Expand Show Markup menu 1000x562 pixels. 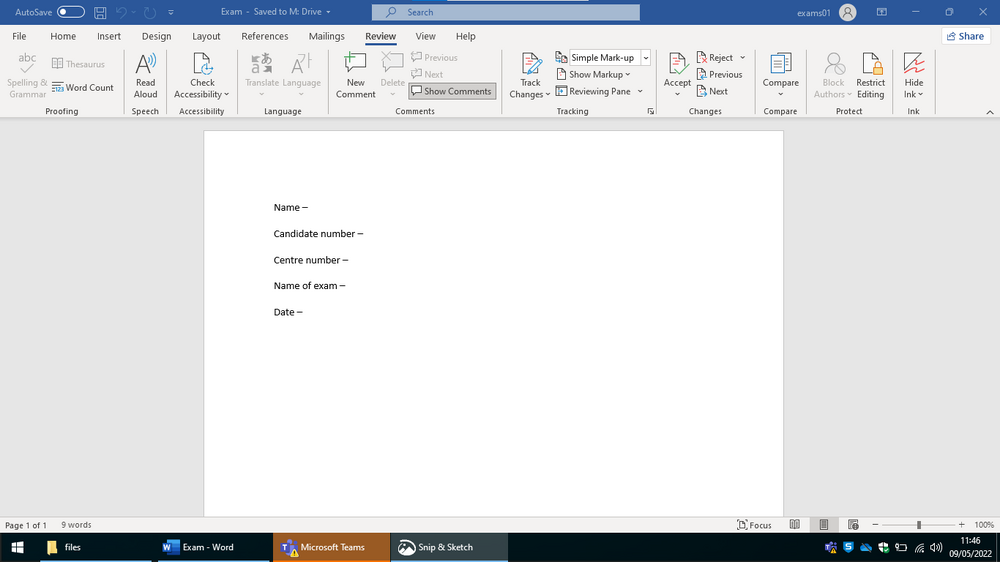coord(593,74)
